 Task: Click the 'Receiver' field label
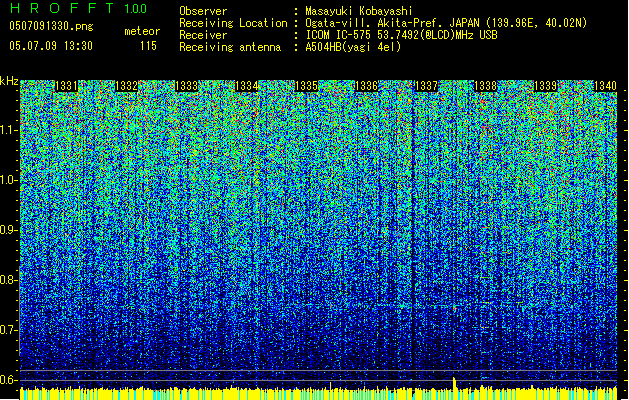[203, 35]
